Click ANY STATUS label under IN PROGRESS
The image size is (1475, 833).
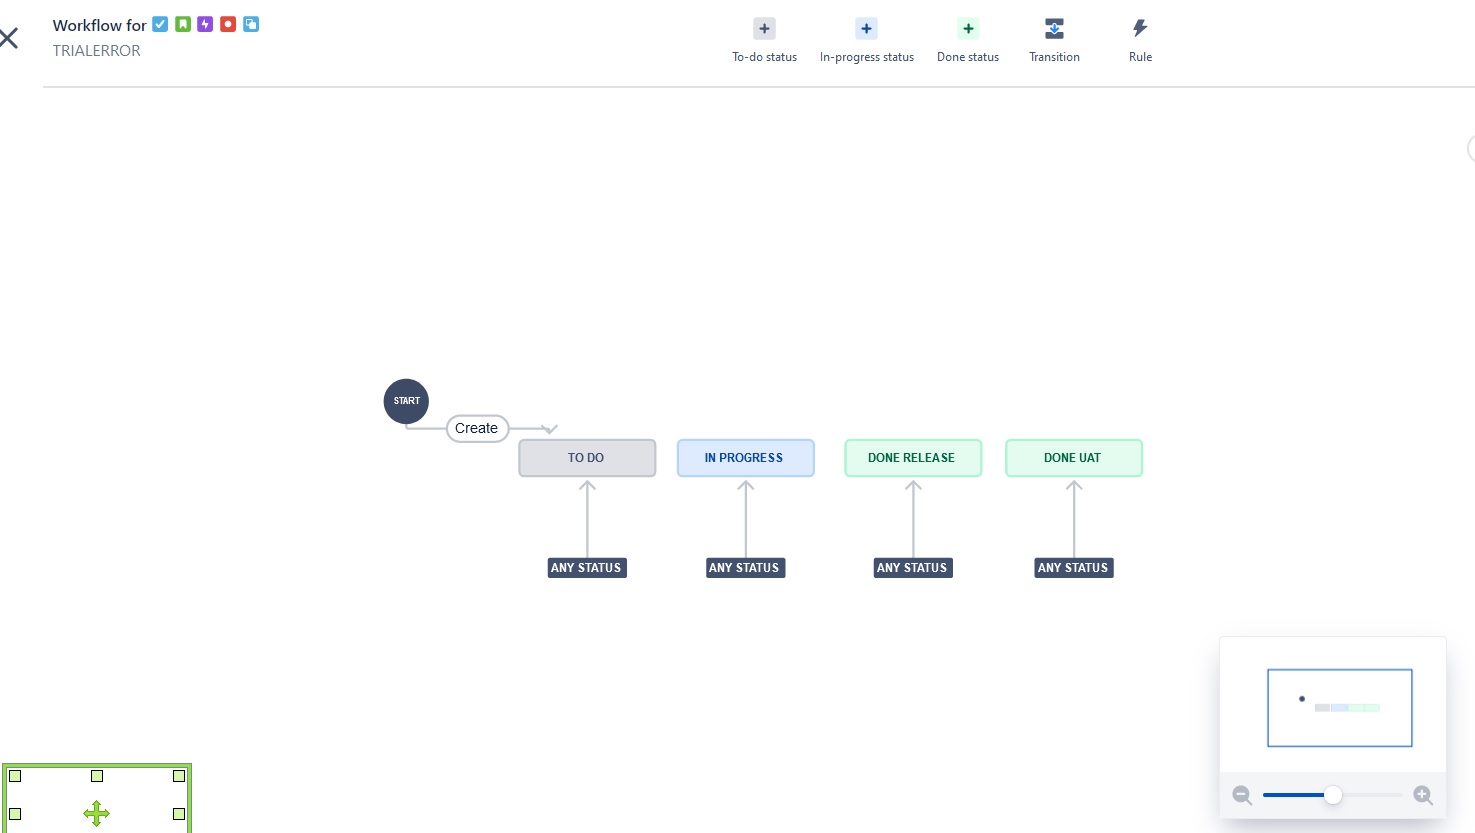tap(745, 568)
